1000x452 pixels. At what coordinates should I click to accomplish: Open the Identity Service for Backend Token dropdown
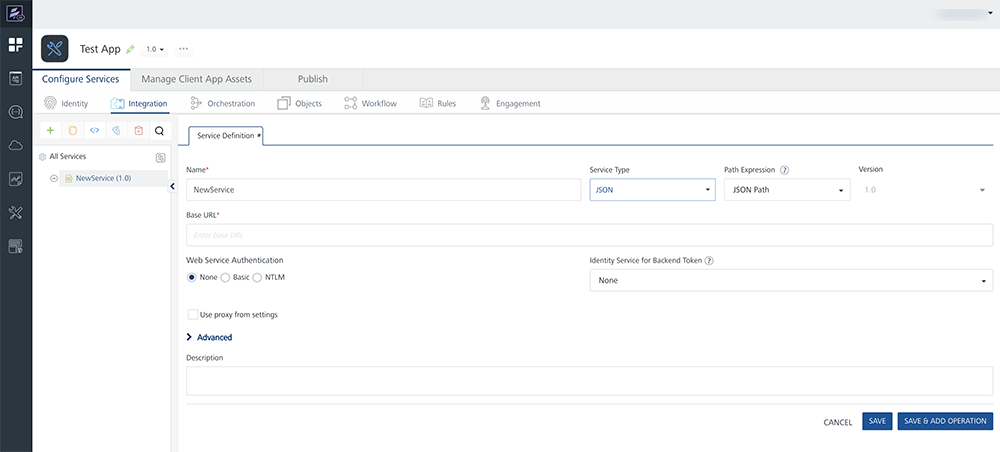coord(790,281)
